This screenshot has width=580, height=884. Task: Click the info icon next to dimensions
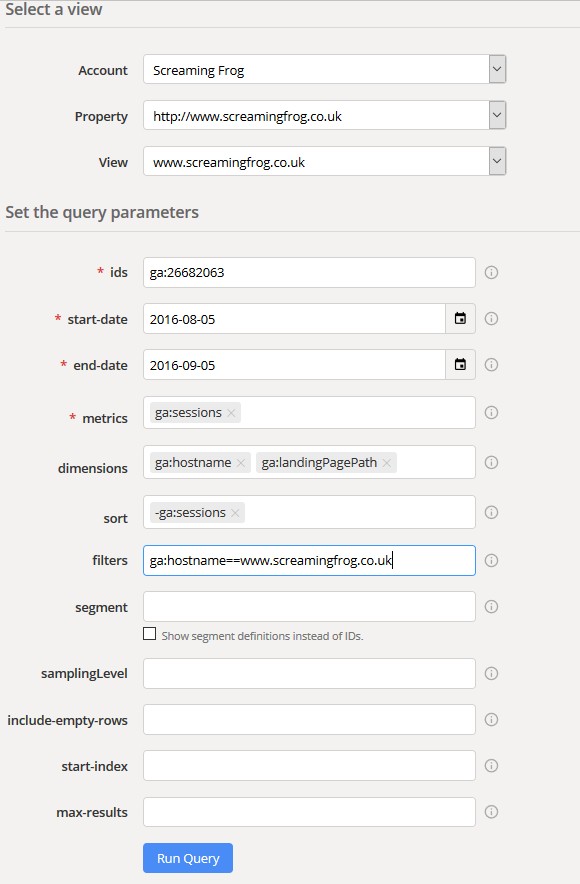(492, 462)
